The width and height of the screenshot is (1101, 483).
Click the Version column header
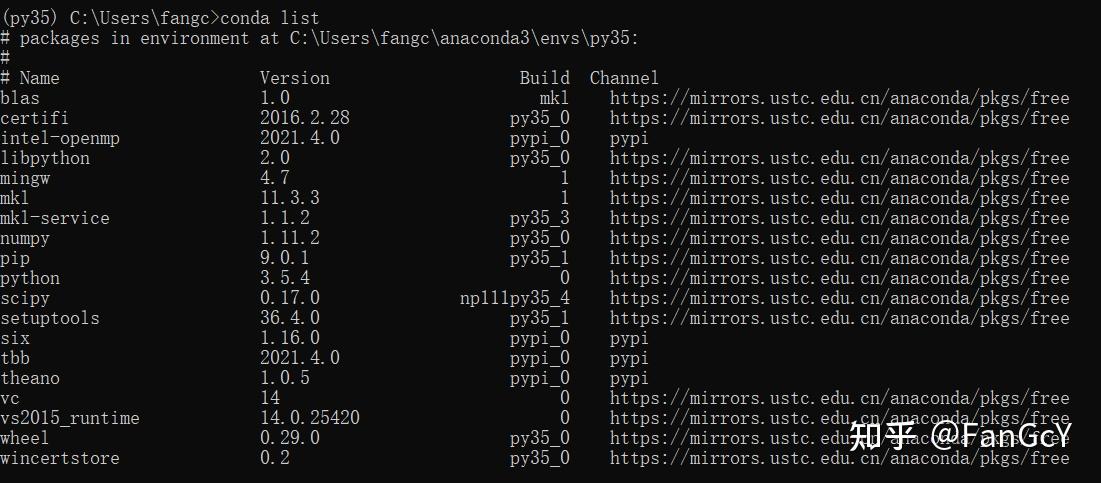[x=294, y=78]
